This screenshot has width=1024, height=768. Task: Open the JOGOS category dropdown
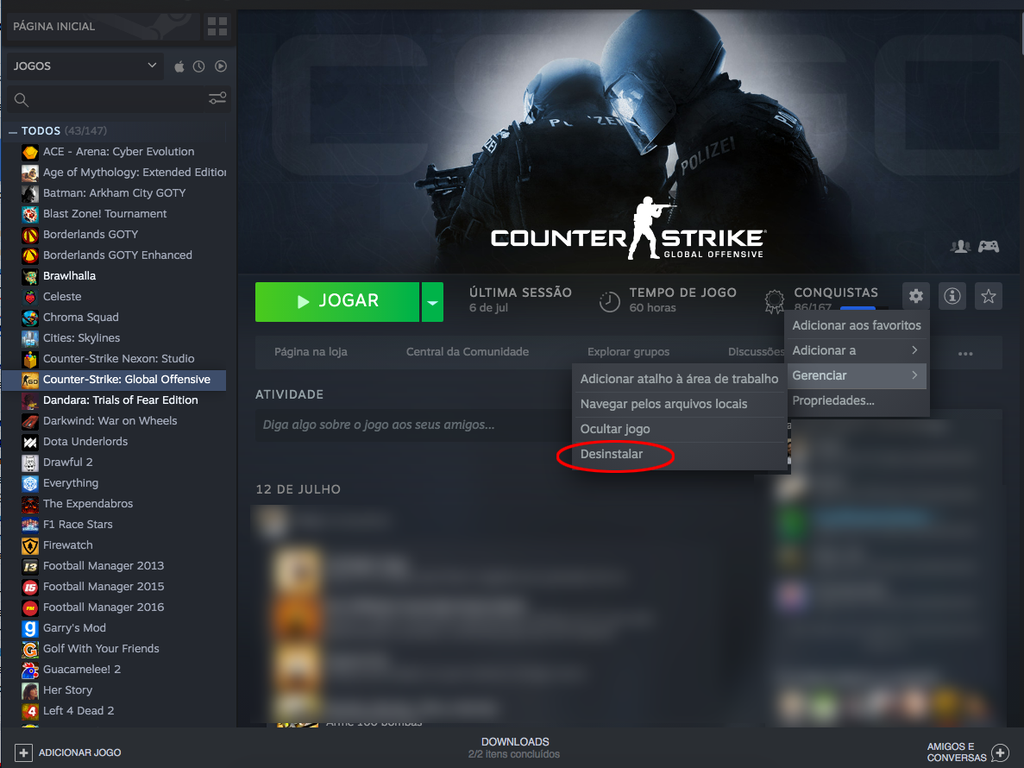pos(85,66)
